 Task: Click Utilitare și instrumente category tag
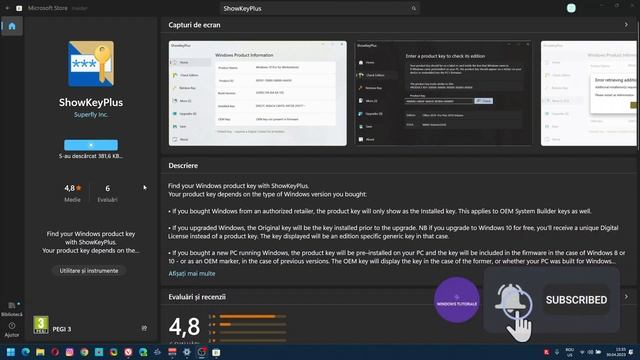click(x=89, y=271)
